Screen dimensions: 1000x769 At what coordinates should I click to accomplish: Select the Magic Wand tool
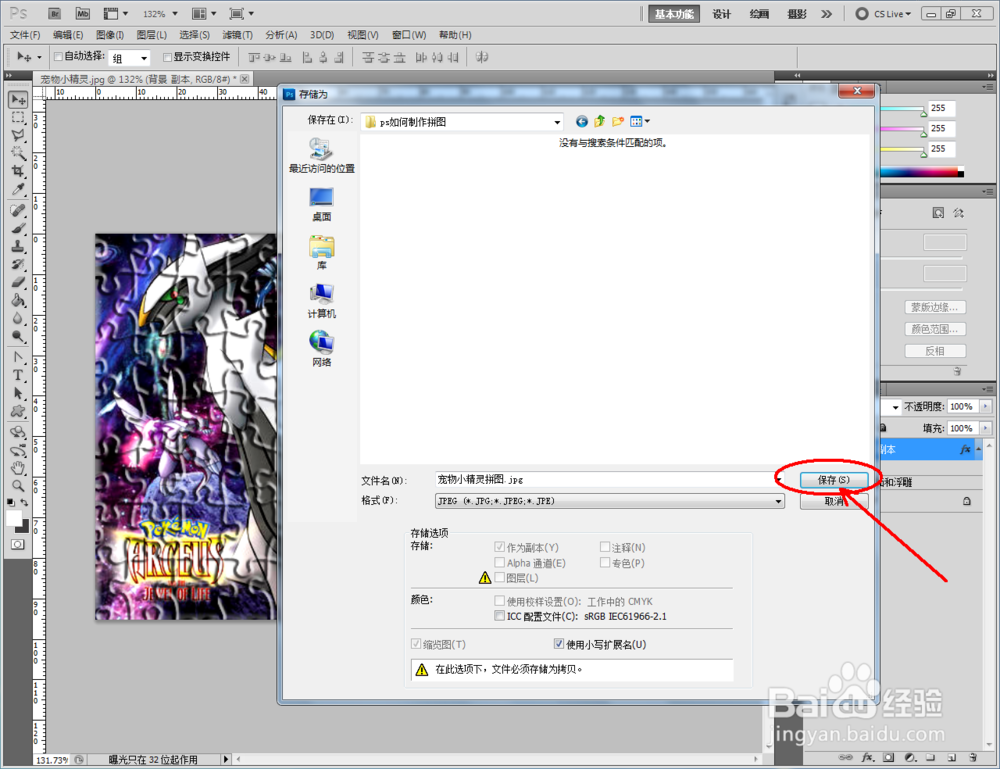click(x=18, y=153)
